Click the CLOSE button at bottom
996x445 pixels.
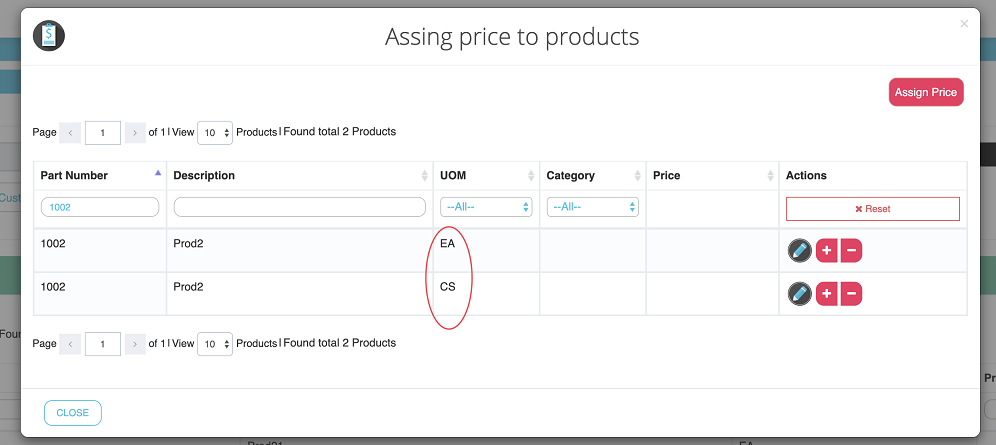click(x=72, y=412)
